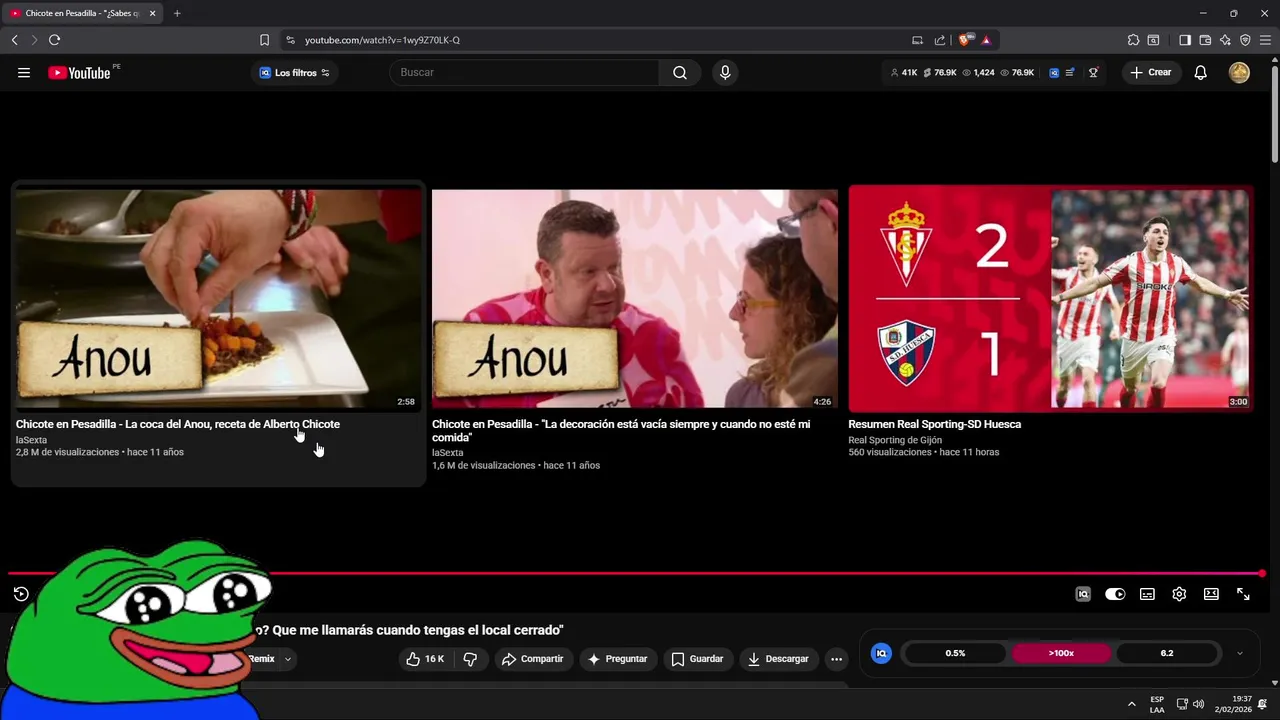The height and width of the screenshot is (720, 1280).
Task: Click the browser forward arrow
Action: coord(33,40)
